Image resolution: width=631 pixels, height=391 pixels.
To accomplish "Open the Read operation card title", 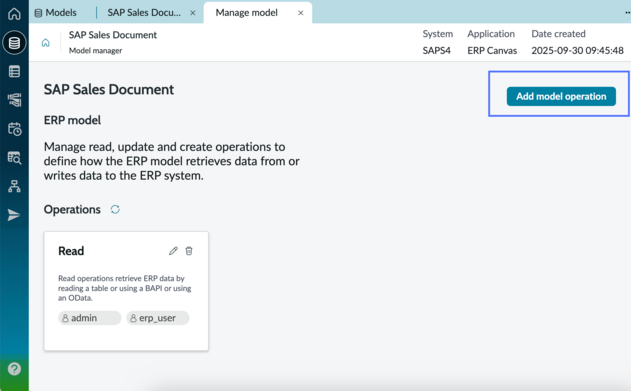I will tap(71, 251).
